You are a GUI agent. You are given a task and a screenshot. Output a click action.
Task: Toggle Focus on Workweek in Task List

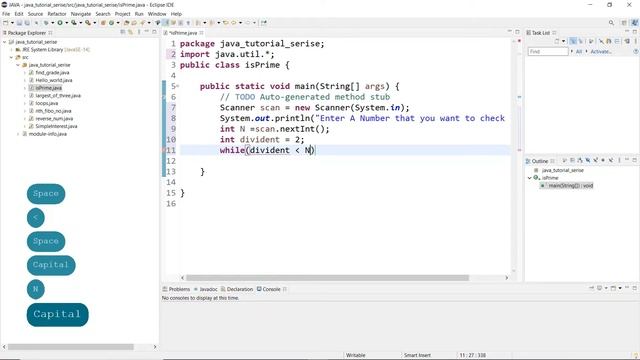tap(591, 41)
